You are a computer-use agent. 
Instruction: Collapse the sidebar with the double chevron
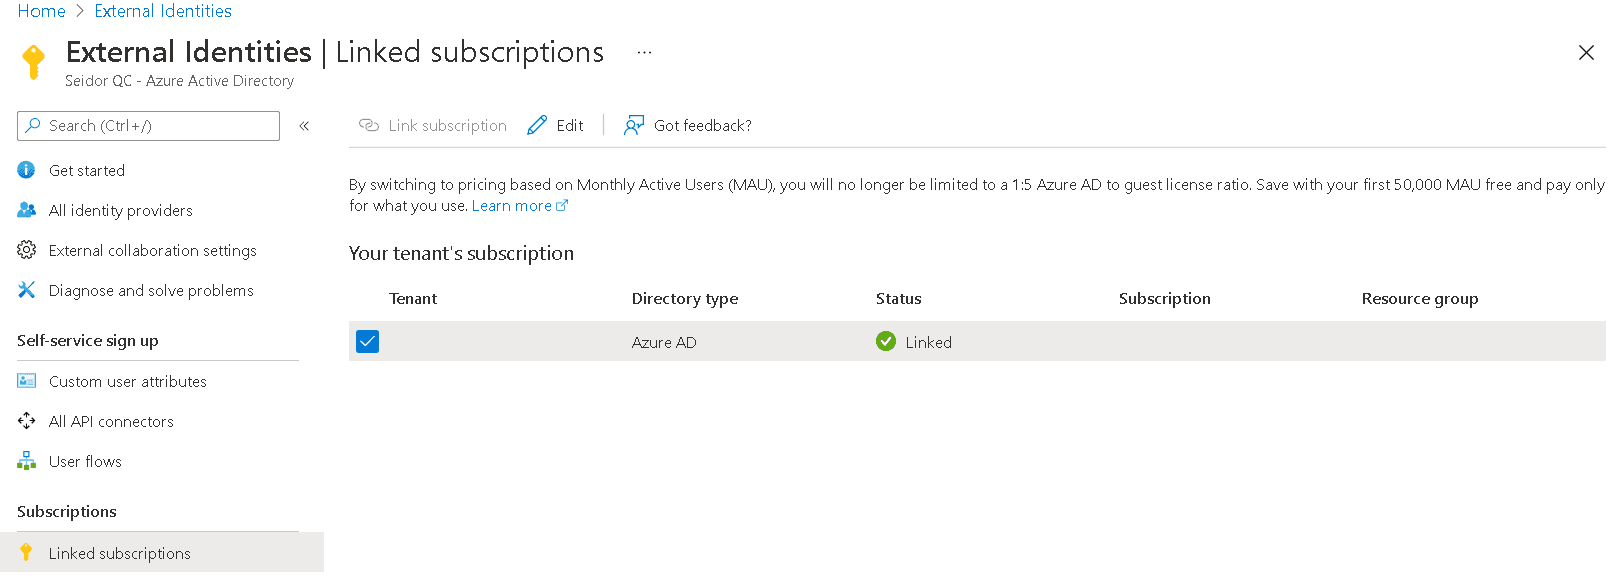pos(304,126)
